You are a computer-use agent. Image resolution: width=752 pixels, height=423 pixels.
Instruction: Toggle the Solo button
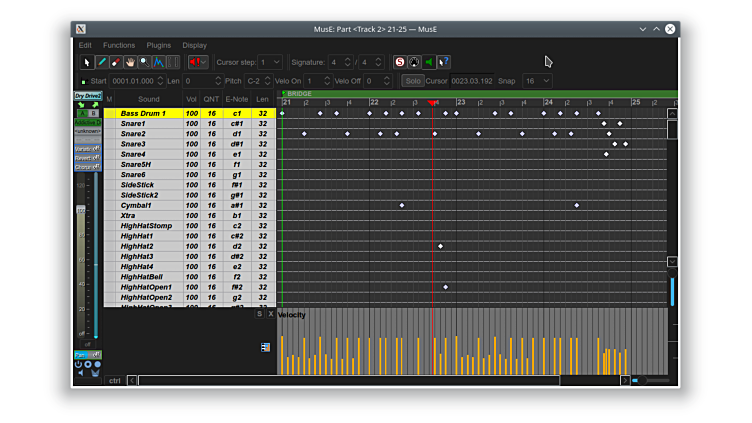[x=412, y=81]
